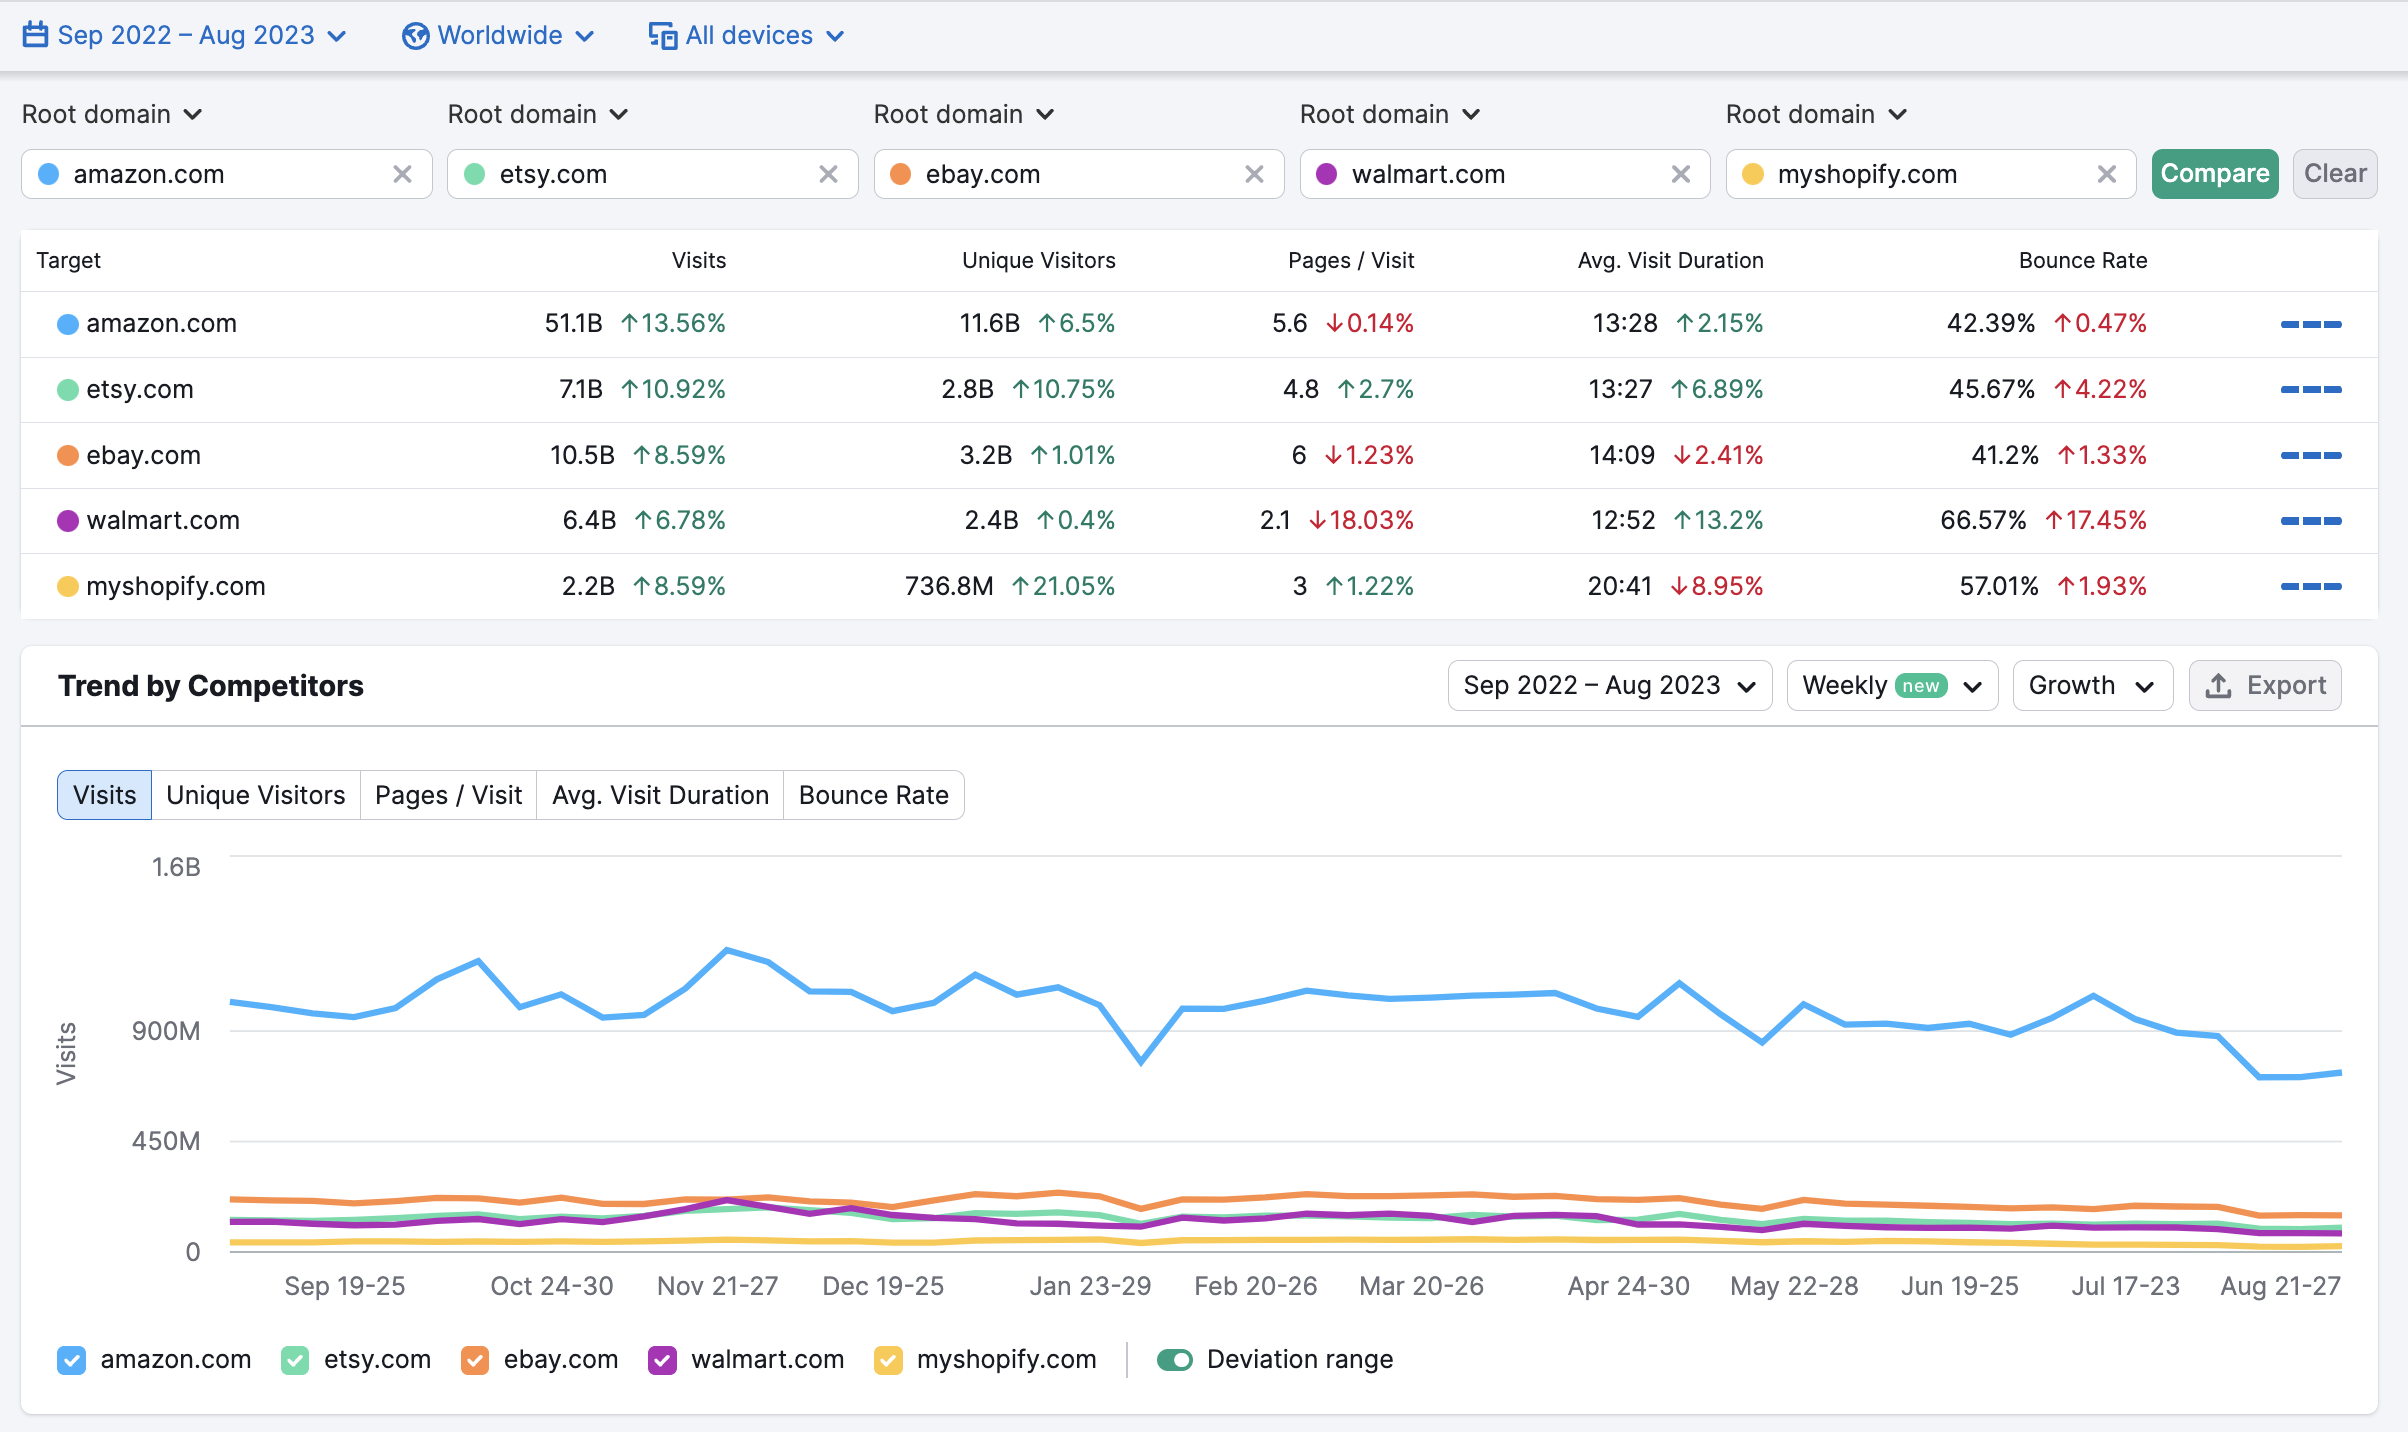Remove myshopify.com with its X icon

pyautogui.click(x=2106, y=174)
